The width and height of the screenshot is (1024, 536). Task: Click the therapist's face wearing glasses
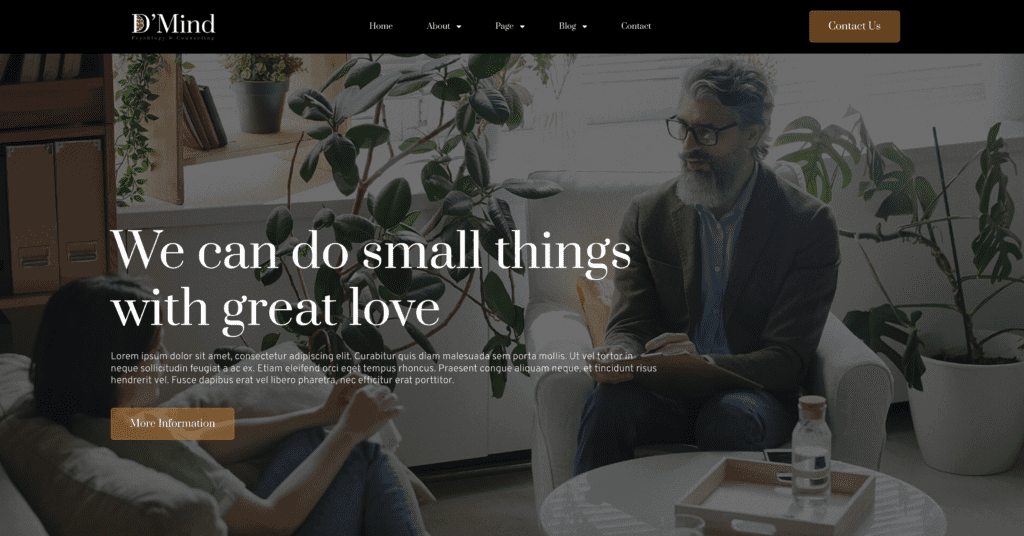pos(708,138)
